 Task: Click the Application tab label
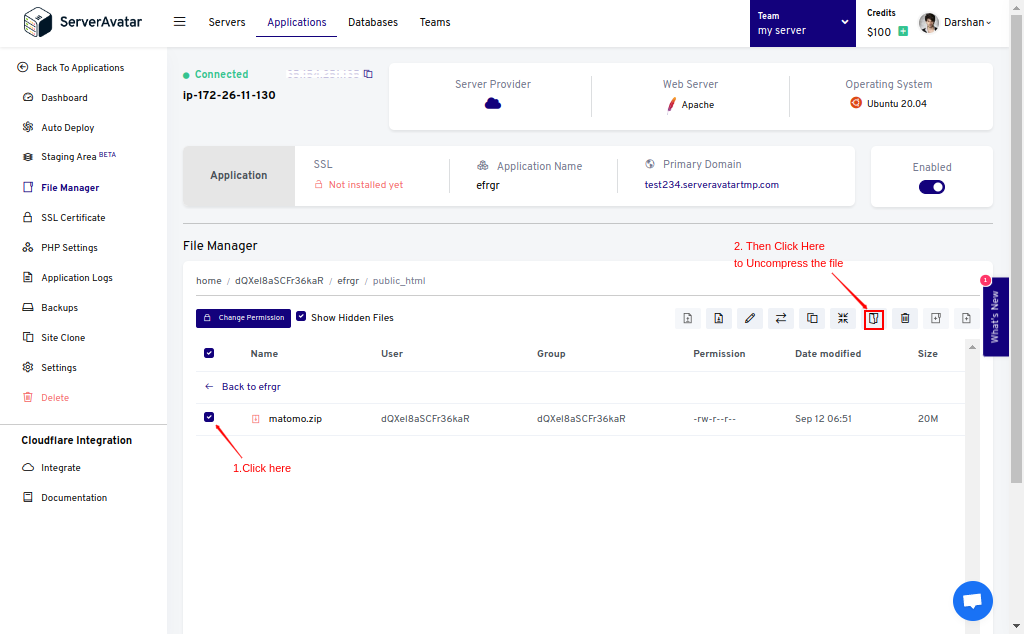(x=238, y=175)
